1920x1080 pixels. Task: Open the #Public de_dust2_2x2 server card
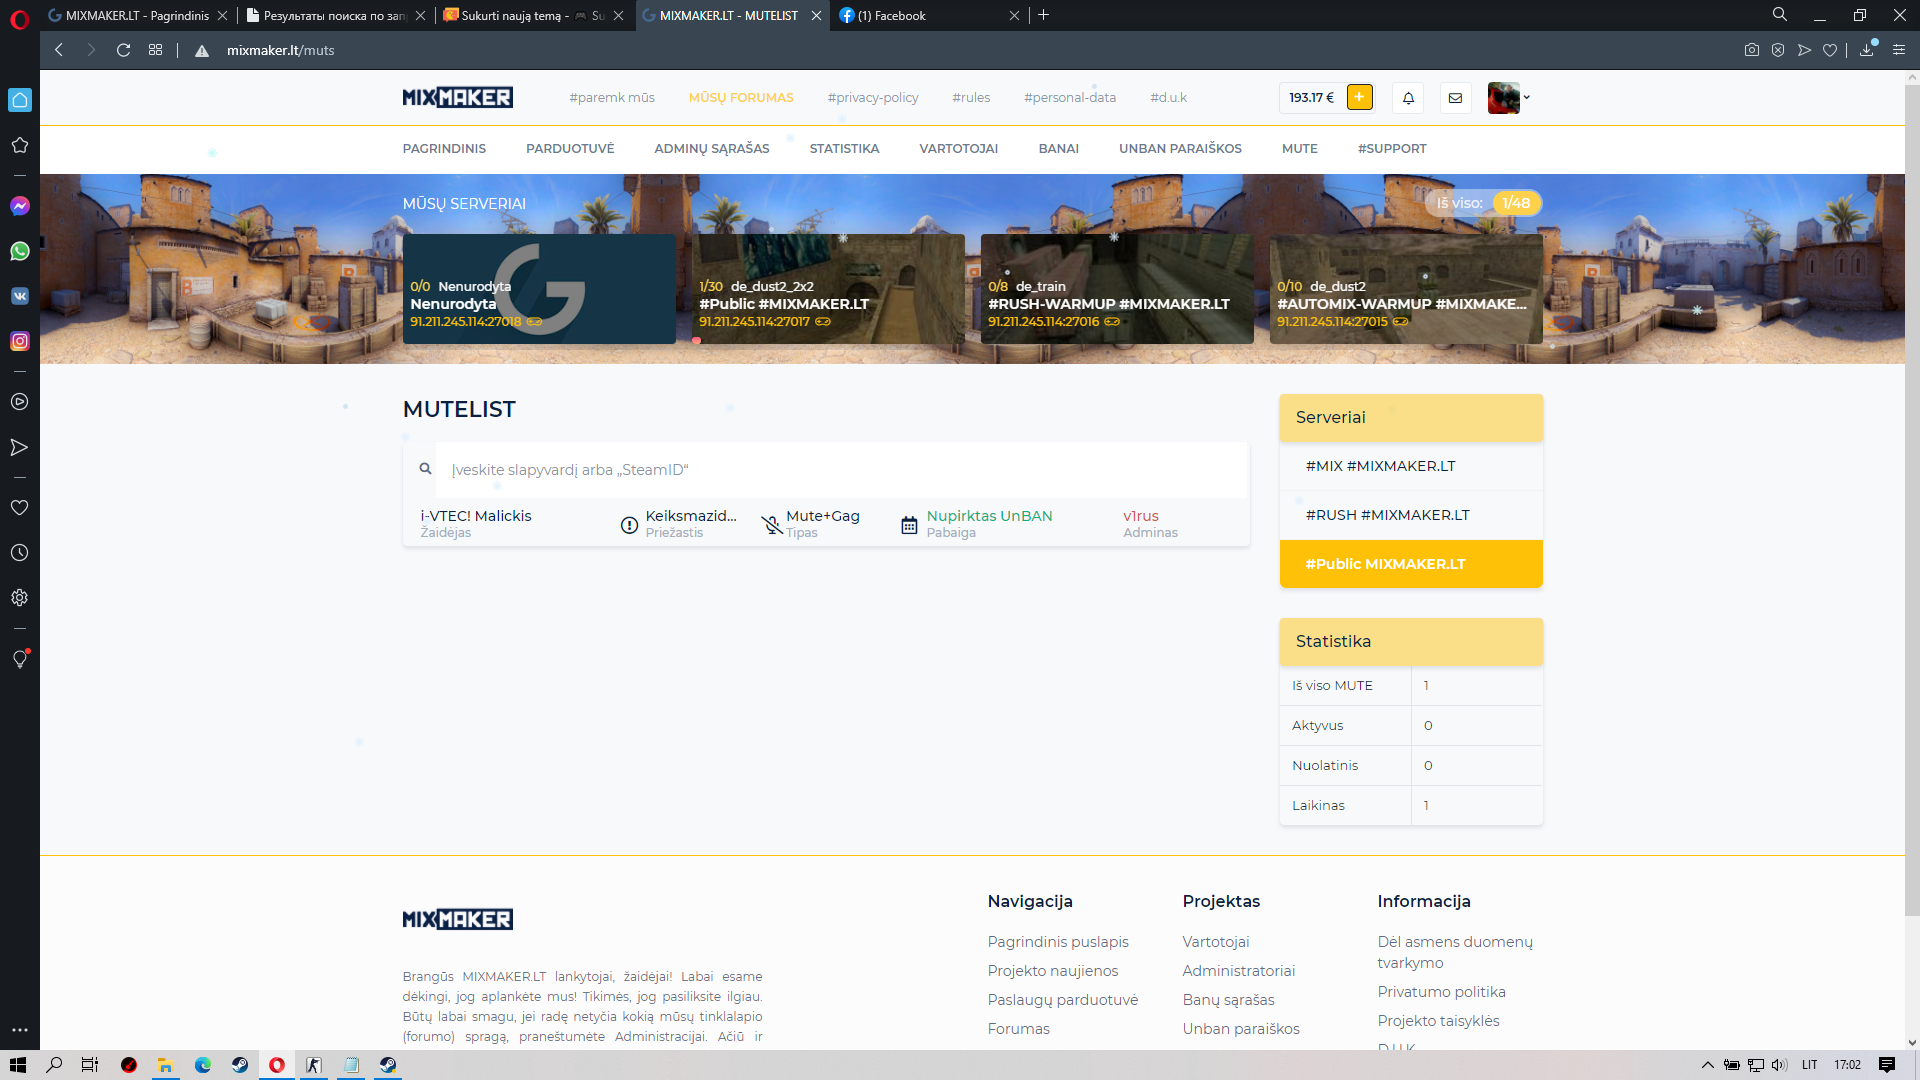[x=828, y=290]
